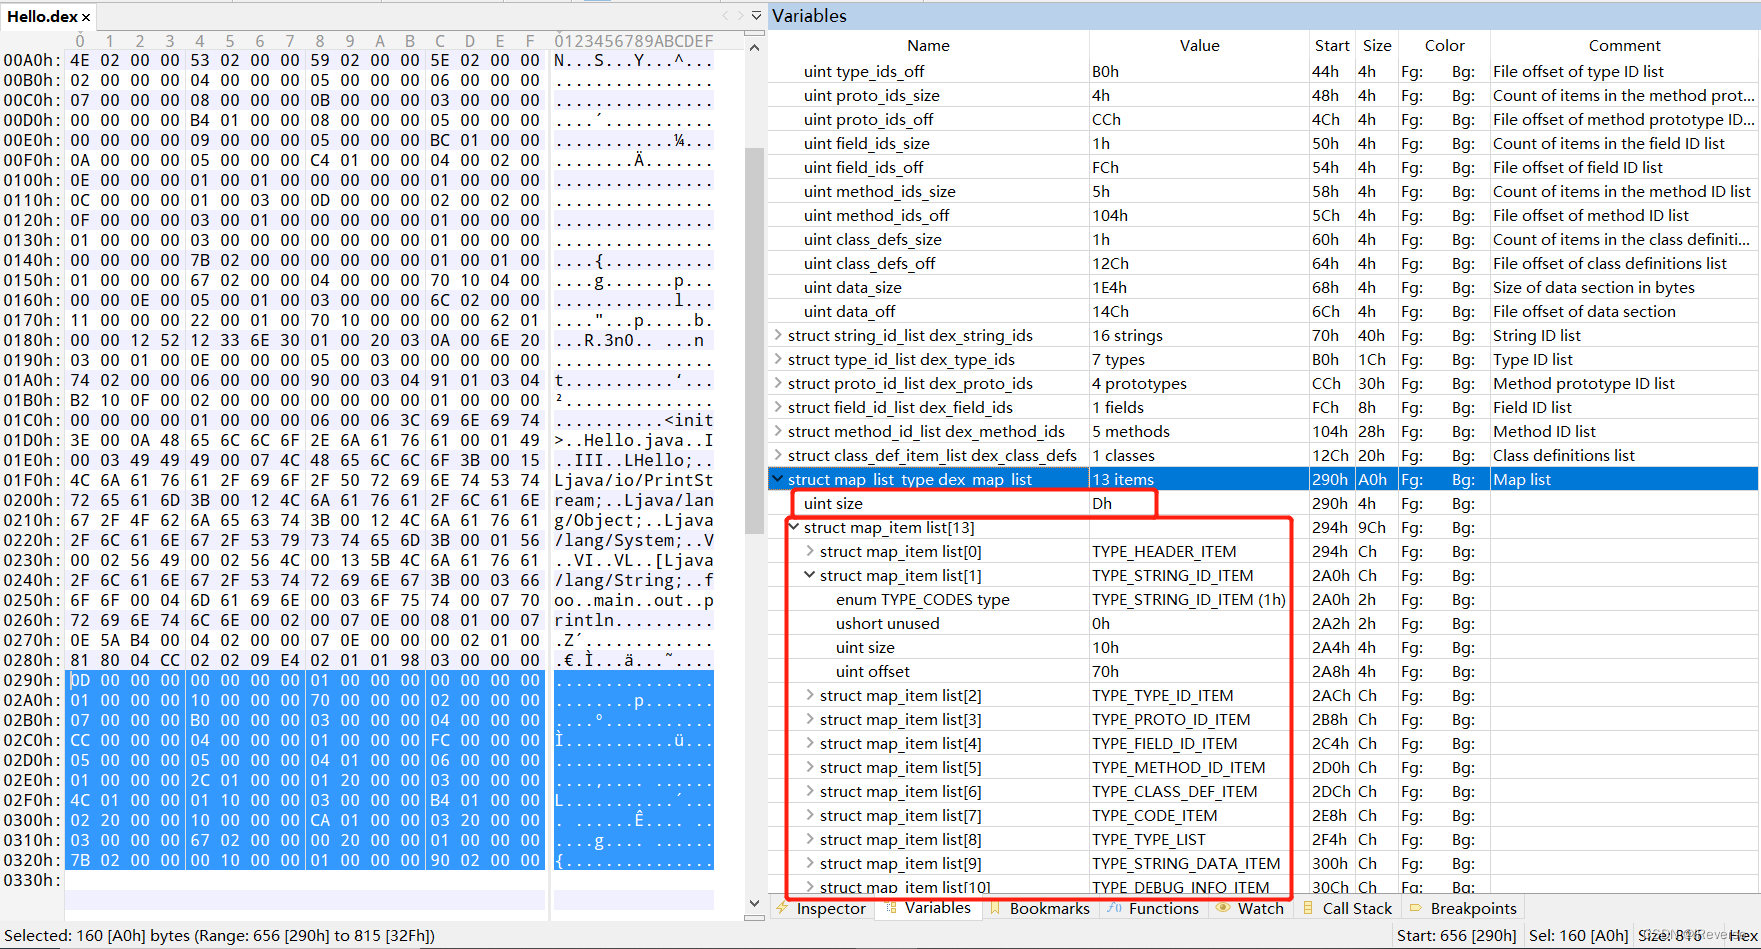This screenshot has height=949, width=1761.
Task: Expand struct class_def_item_list dex_class_defs
Action: [x=778, y=455]
